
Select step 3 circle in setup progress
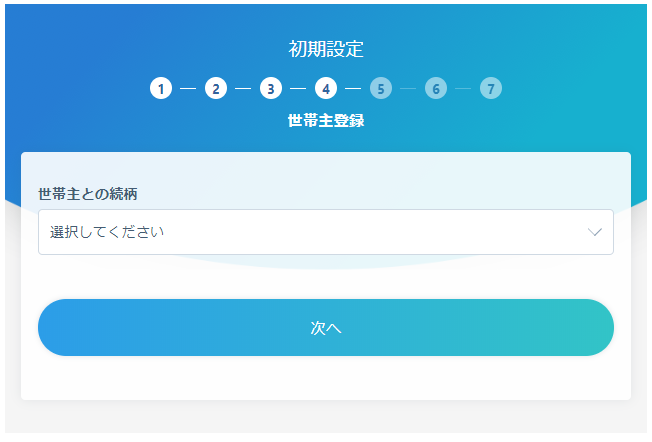coord(271,88)
